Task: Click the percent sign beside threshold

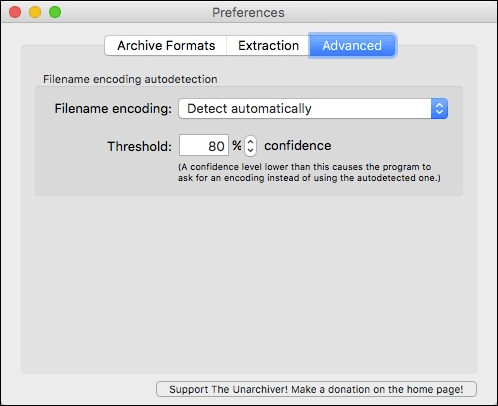Action: (237, 146)
